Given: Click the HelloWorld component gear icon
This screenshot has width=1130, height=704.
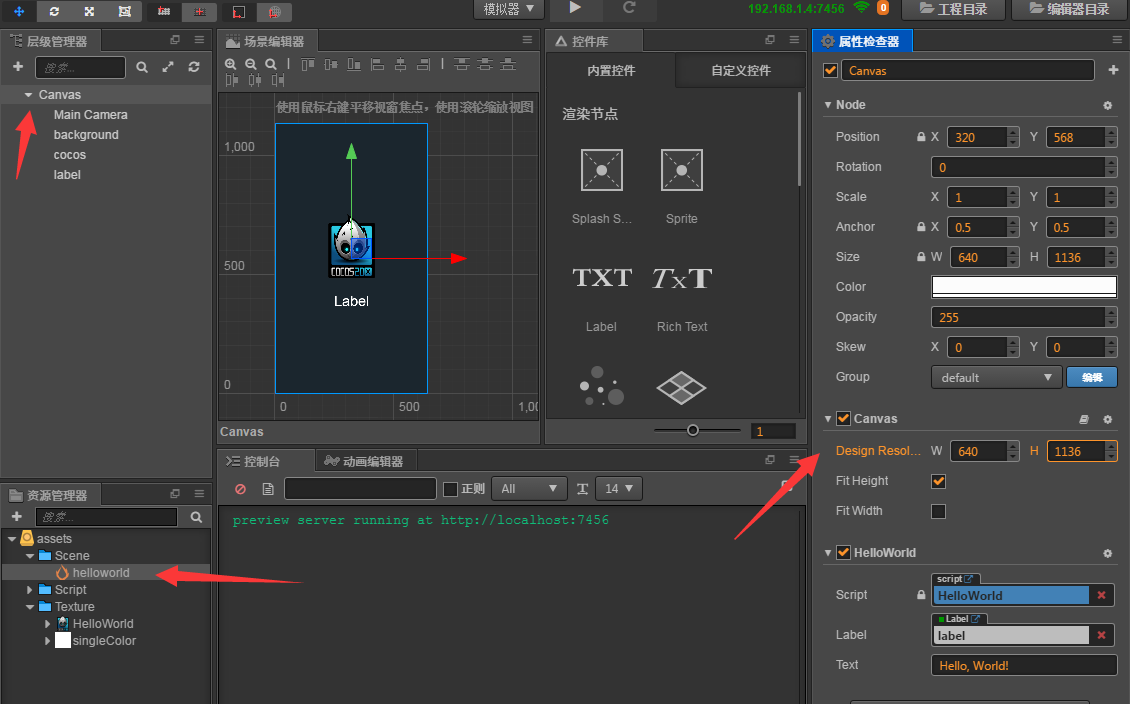Looking at the screenshot, I should 1108,553.
